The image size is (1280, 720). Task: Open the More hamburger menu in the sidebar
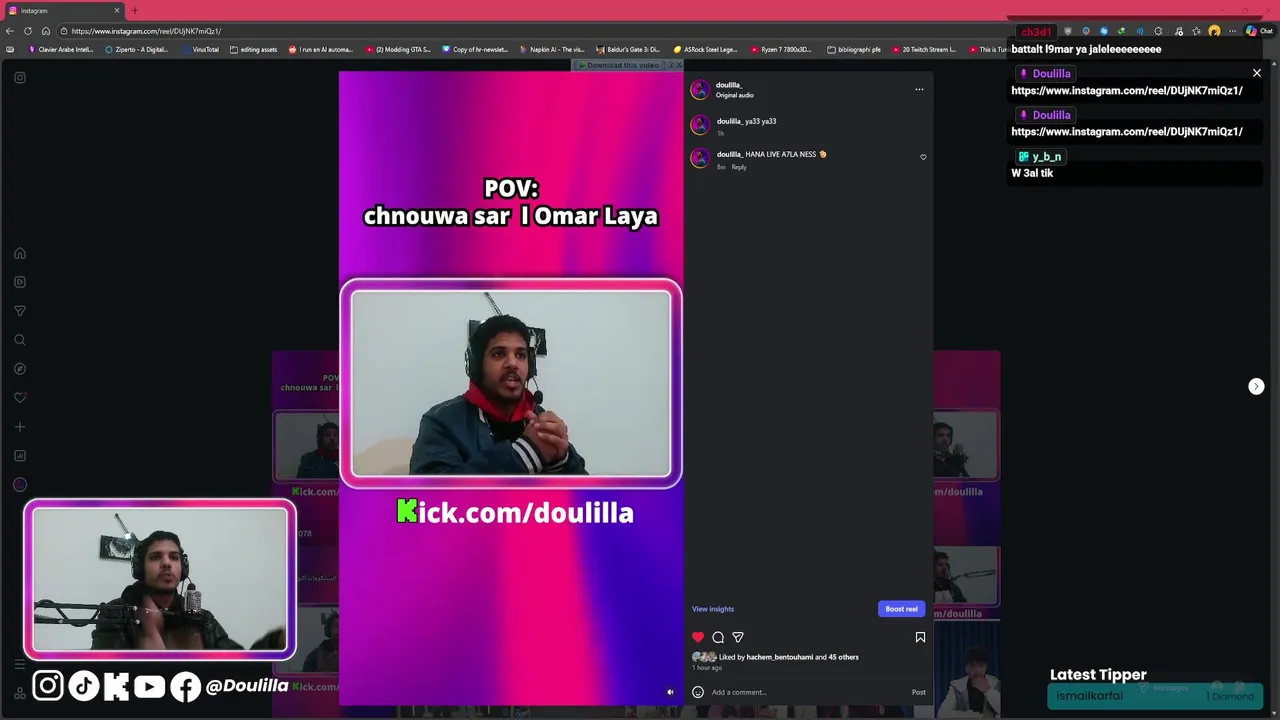click(x=19, y=664)
